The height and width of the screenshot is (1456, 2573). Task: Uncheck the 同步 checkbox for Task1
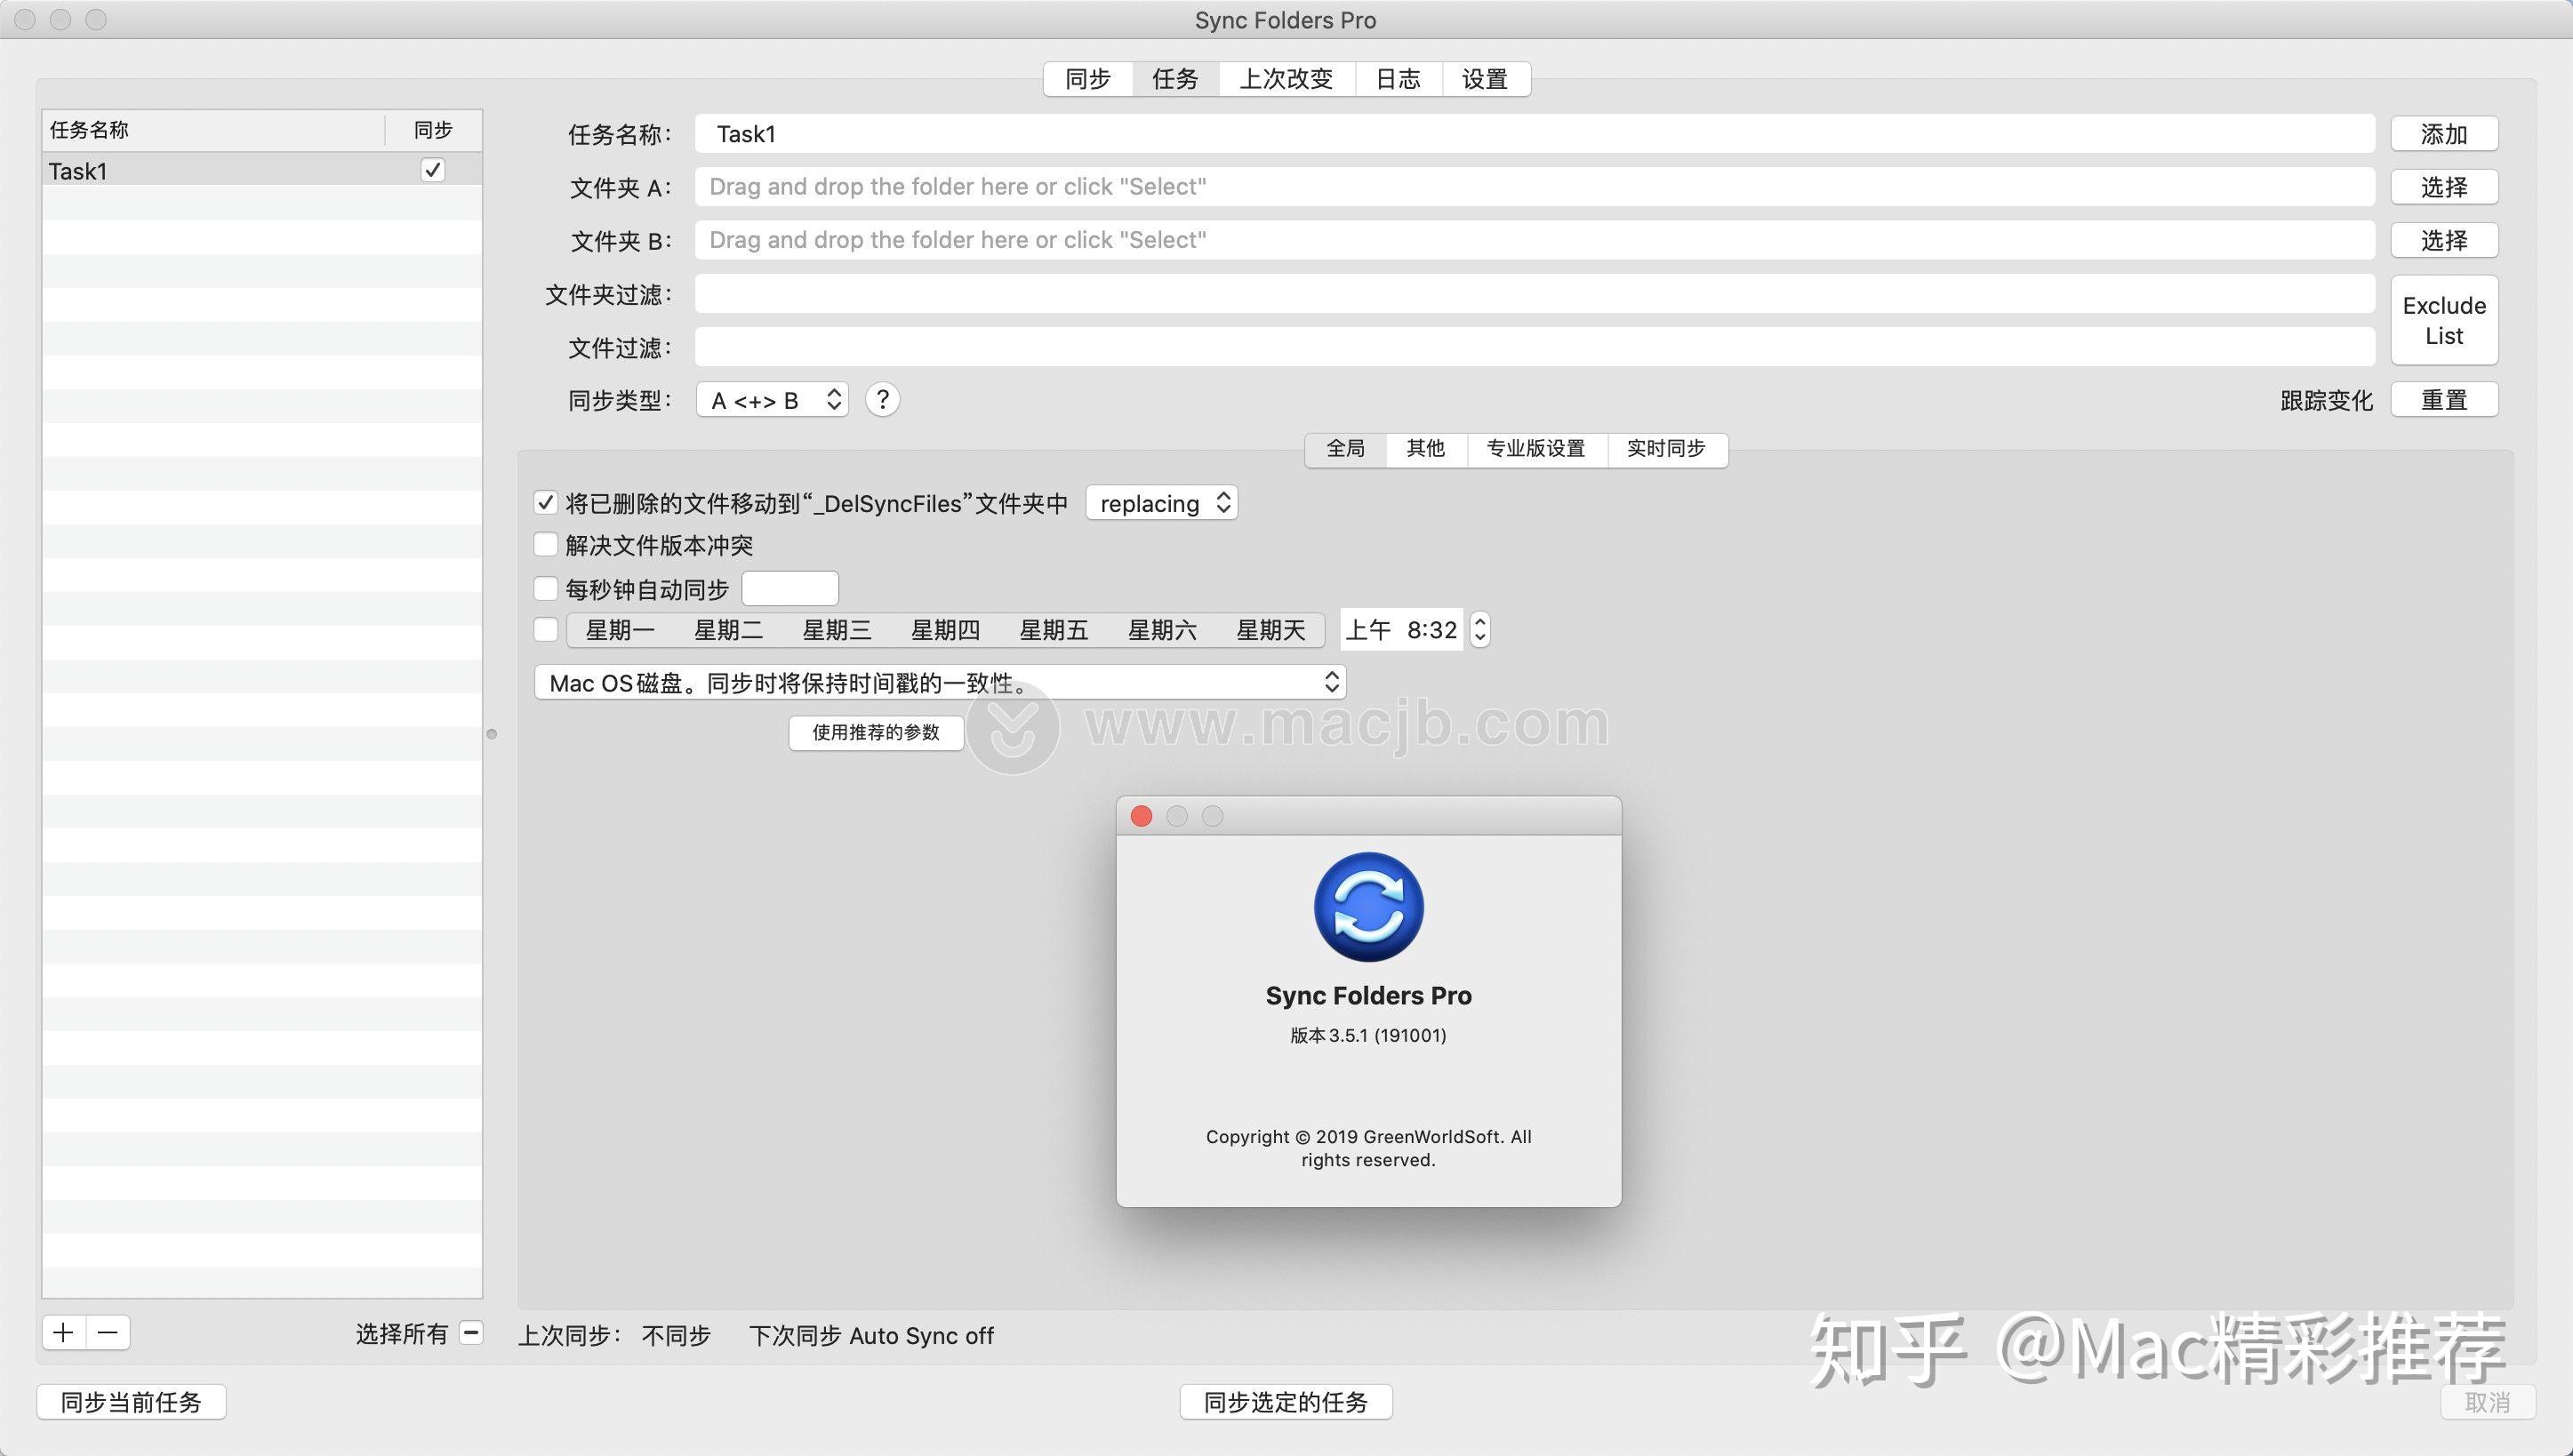point(432,169)
